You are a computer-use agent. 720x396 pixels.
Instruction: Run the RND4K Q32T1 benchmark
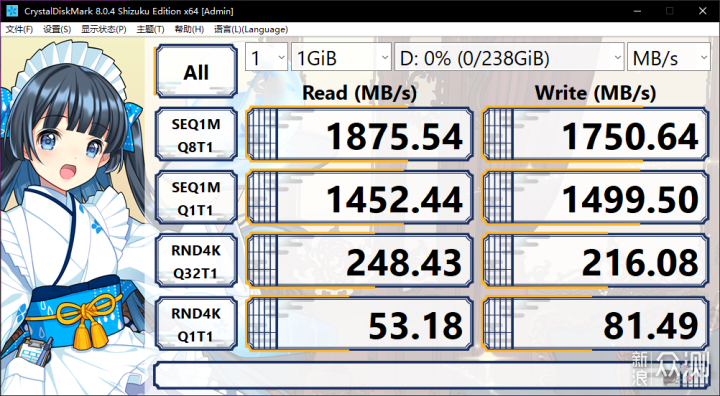(197, 261)
